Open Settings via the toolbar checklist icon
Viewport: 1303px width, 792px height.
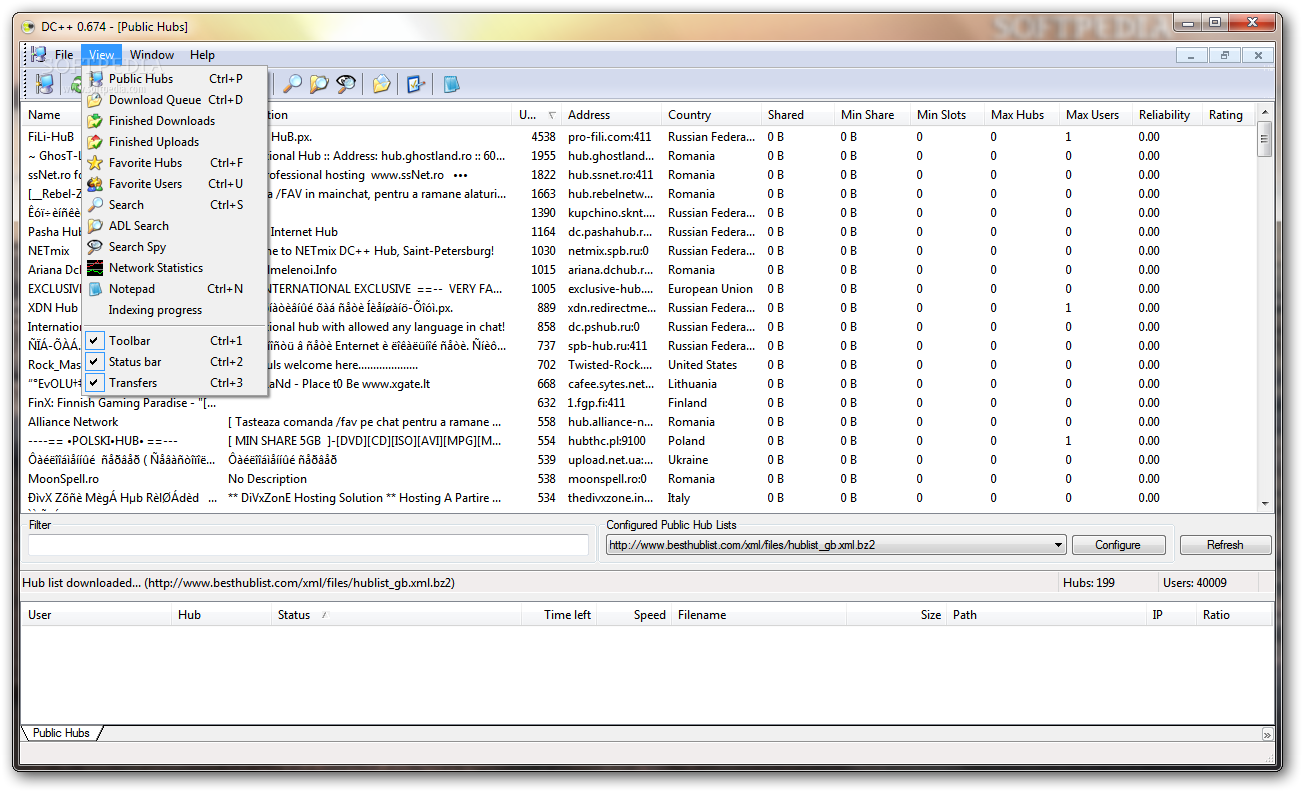pyautogui.click(x=416, y=85)
